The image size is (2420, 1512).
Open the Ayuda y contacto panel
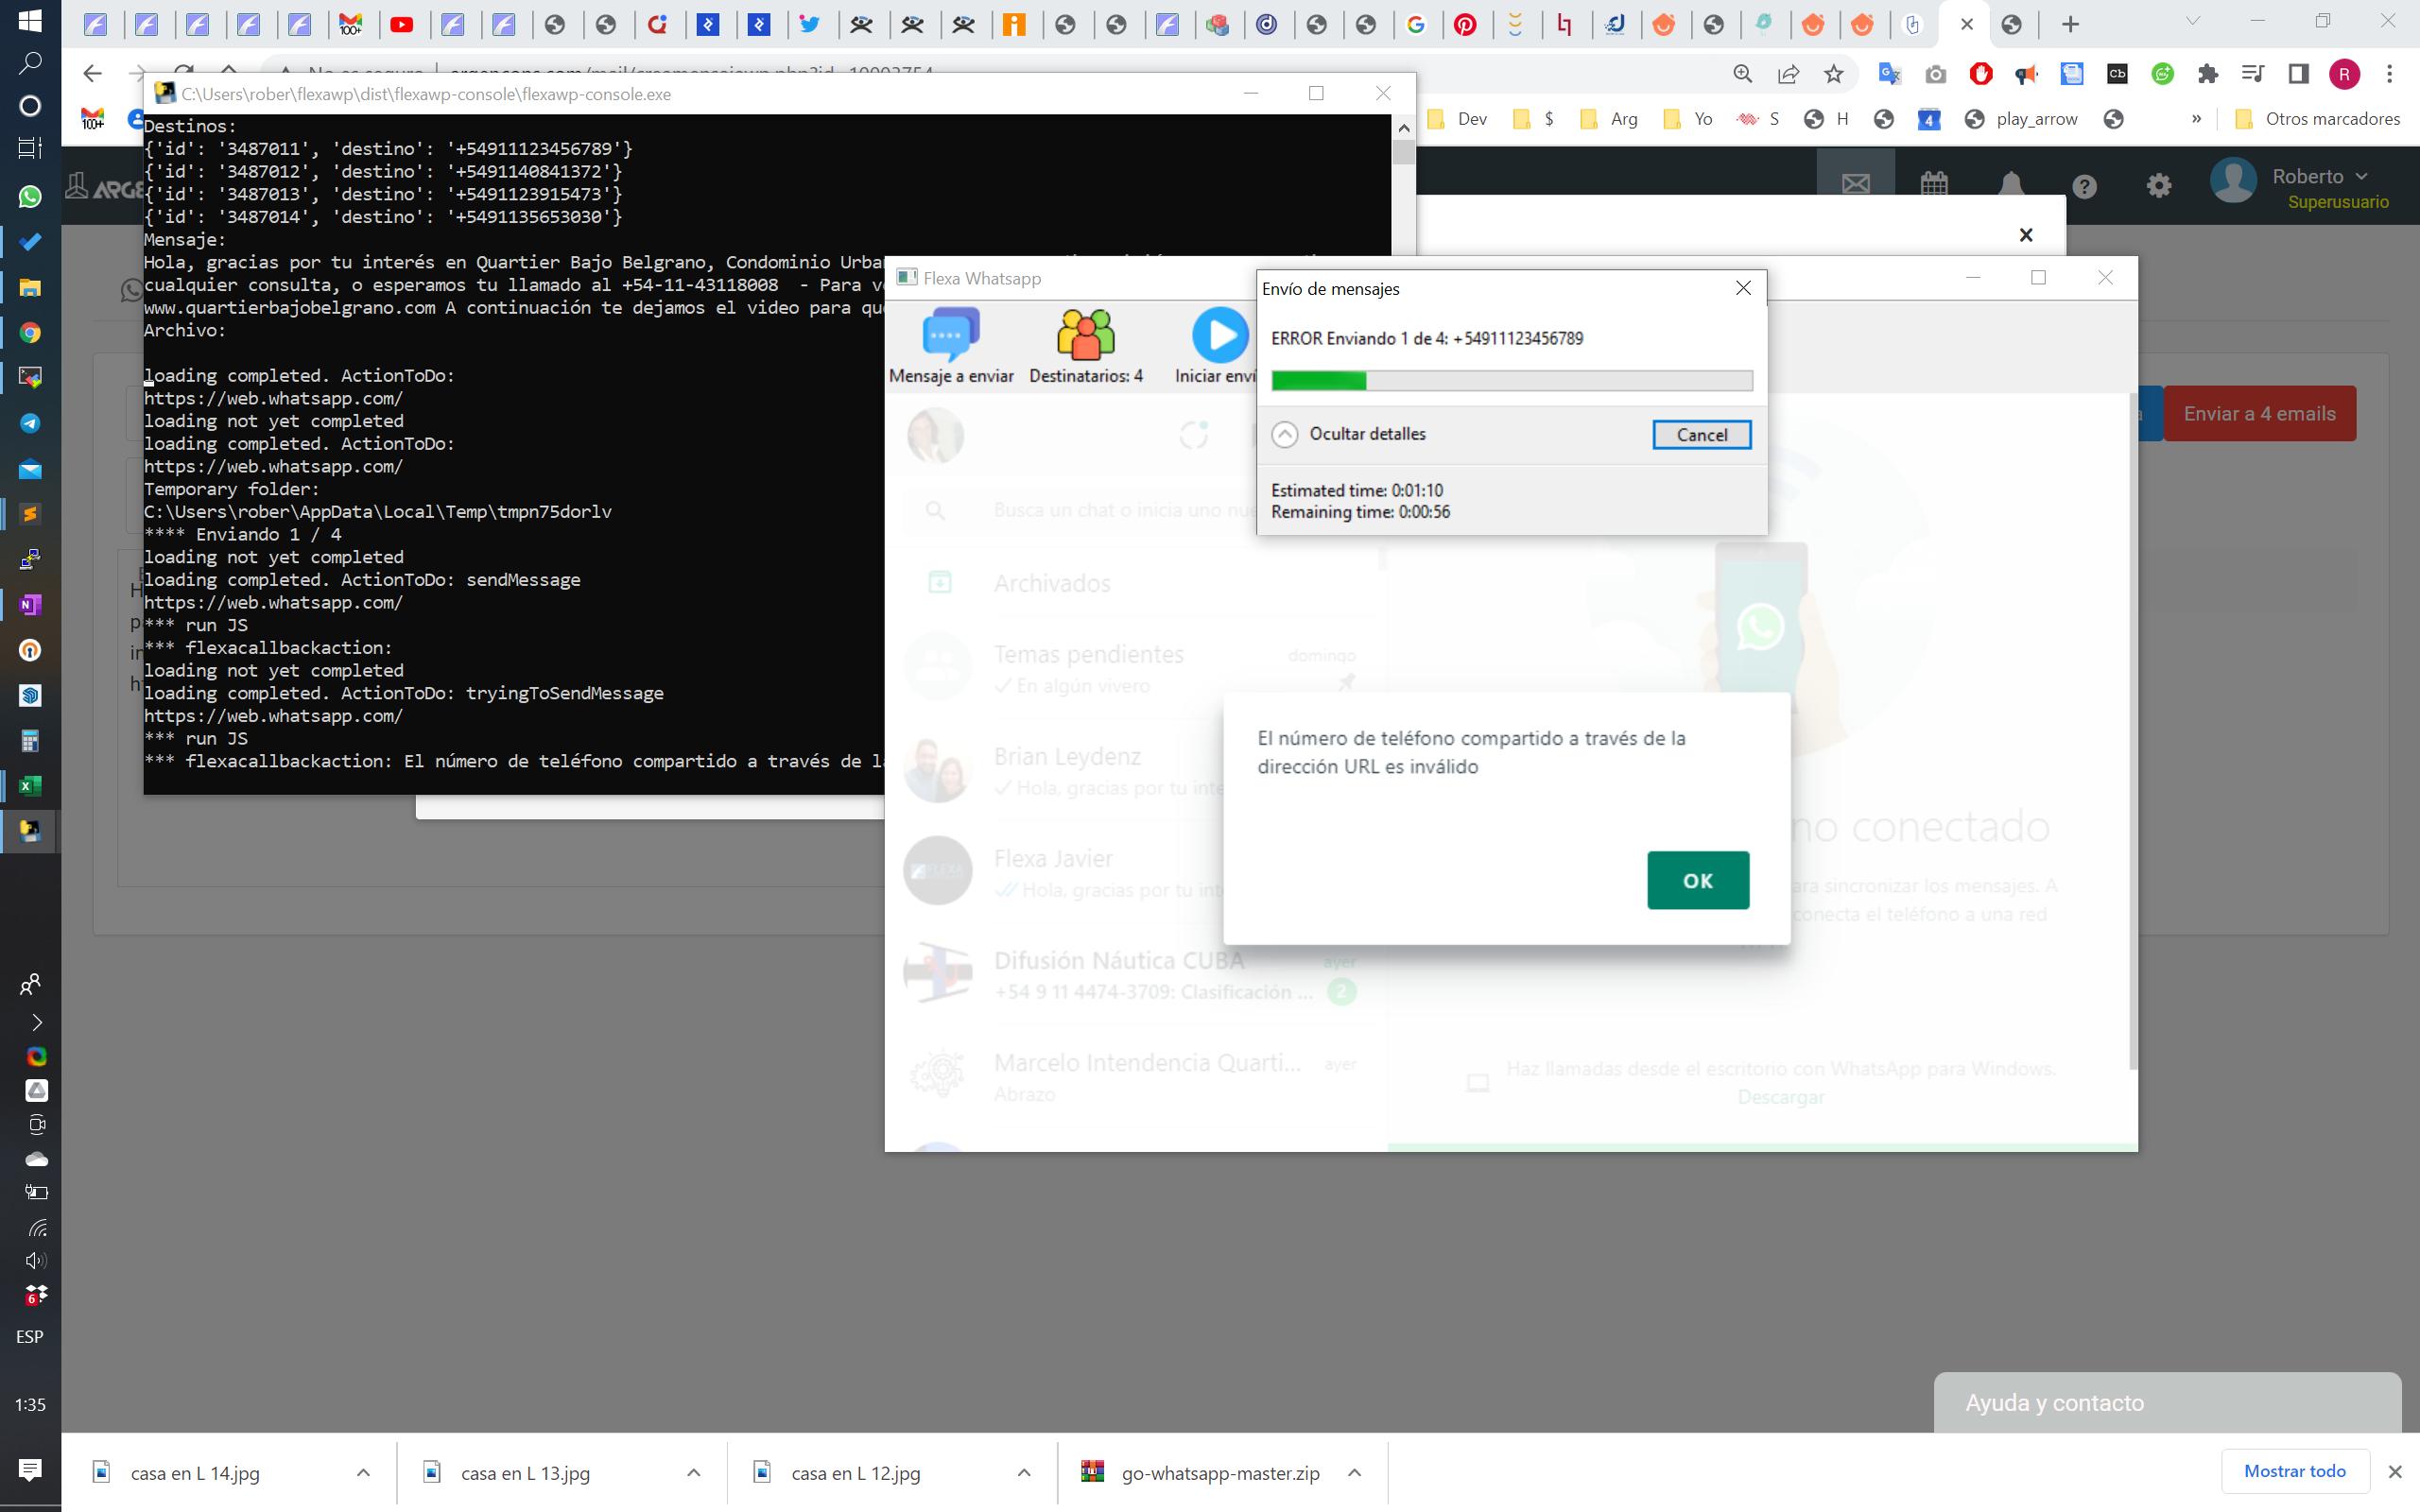click(x=2167, y=1402)
